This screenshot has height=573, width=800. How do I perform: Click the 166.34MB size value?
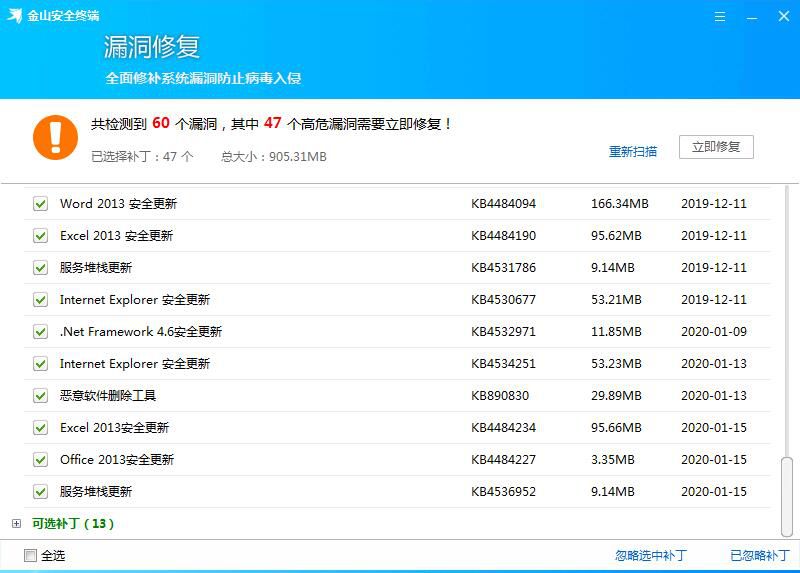point(619,204)
